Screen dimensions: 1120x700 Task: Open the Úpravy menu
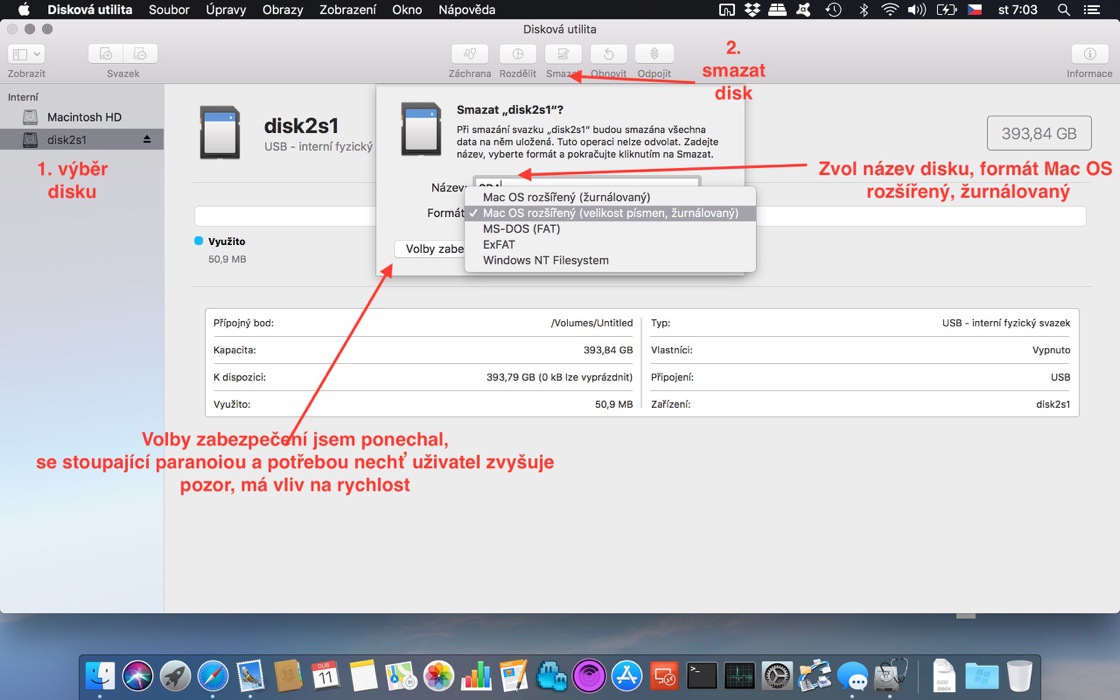226,9
